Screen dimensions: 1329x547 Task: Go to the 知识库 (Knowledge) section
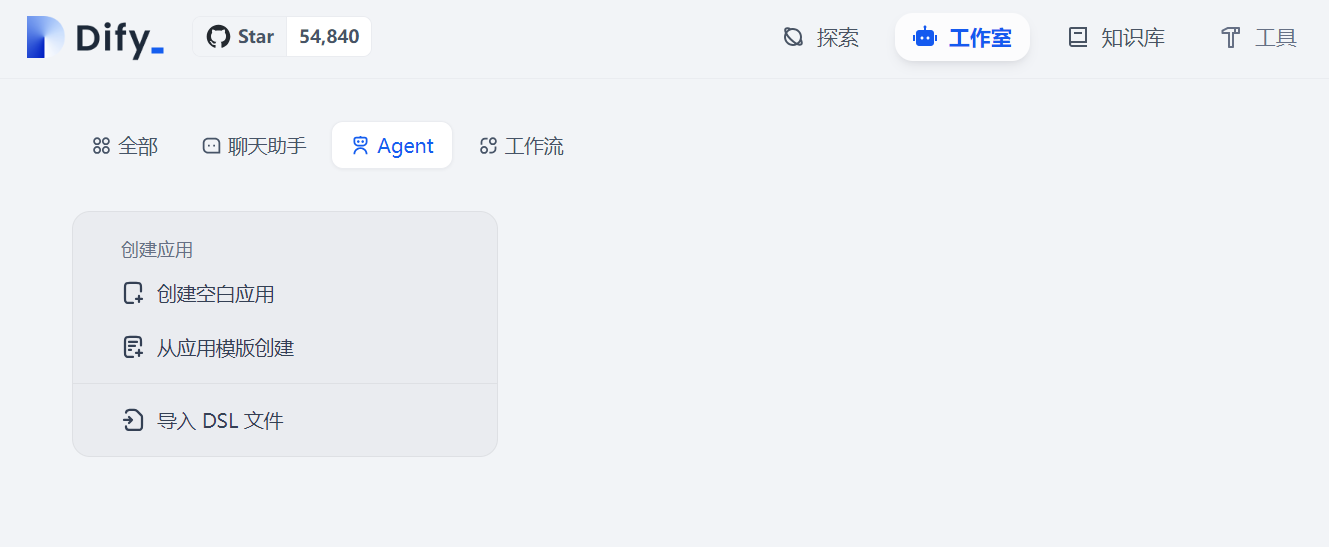click(x=1132, y=38)
